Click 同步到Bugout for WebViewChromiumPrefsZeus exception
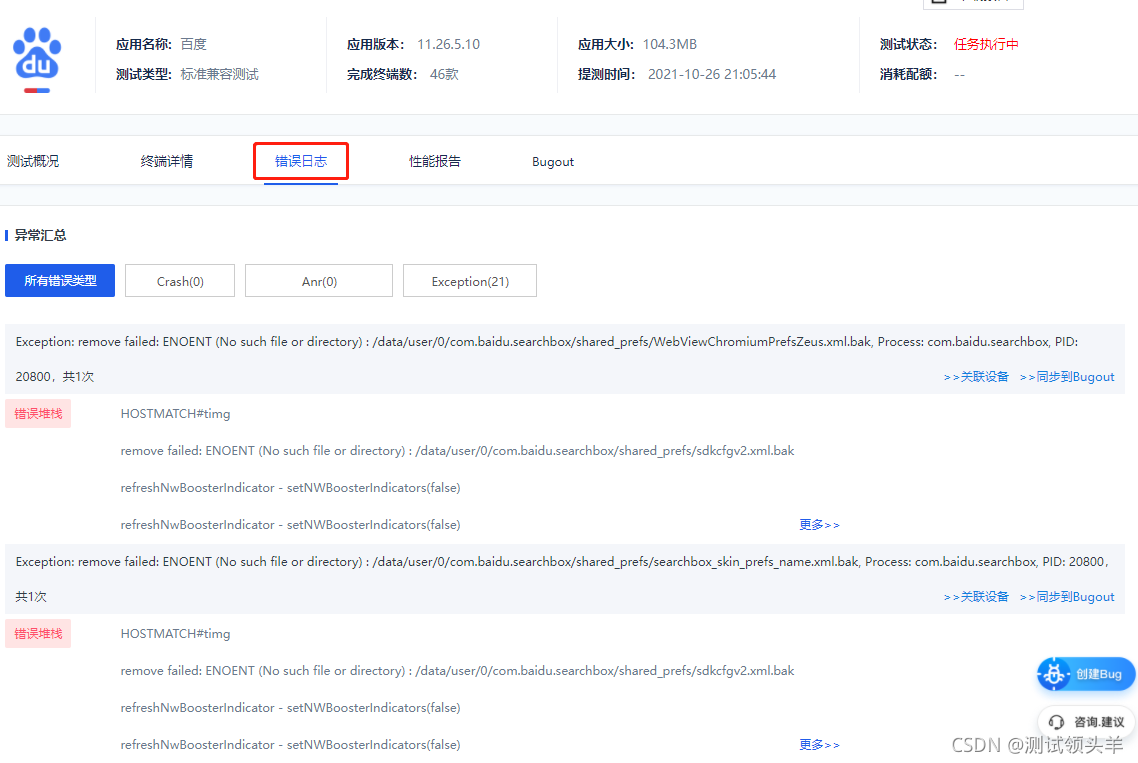 click(x=1067, y=377)
